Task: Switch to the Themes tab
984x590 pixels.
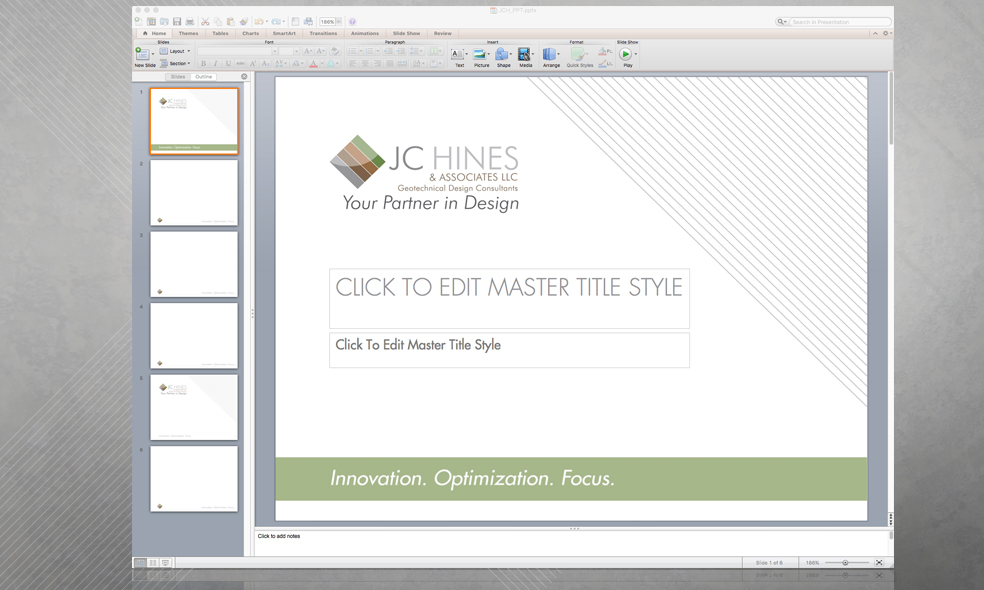Action: [x=188, y=33]
